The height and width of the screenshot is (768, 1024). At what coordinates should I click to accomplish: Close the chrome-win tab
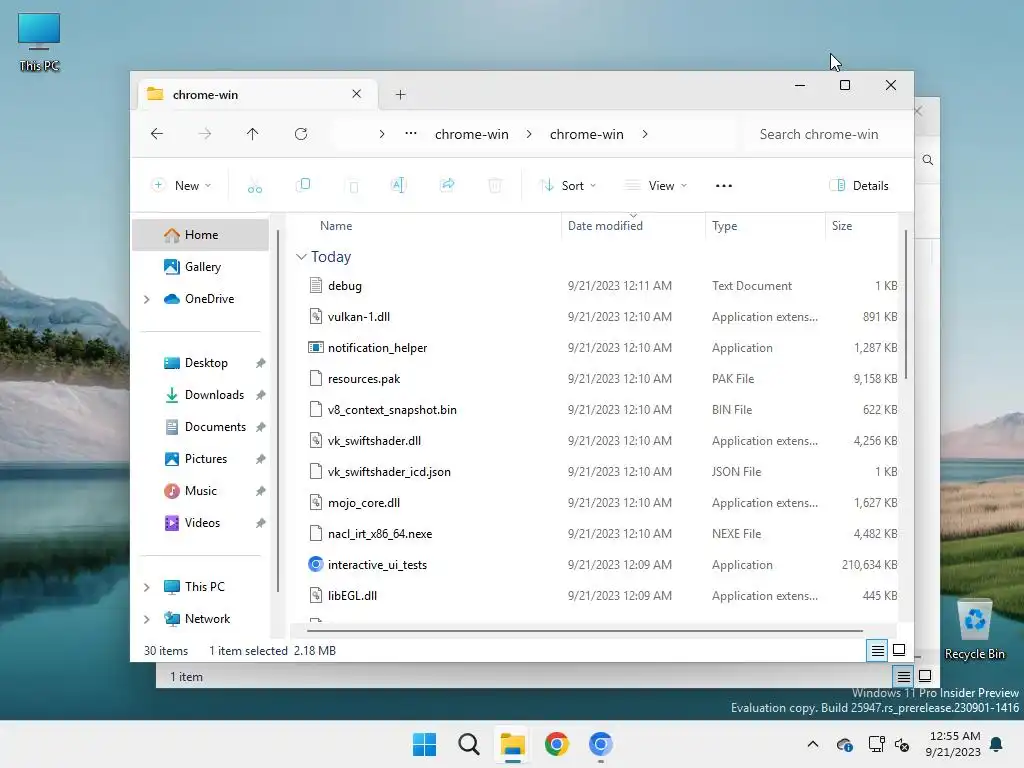click(x=357, y=94)
